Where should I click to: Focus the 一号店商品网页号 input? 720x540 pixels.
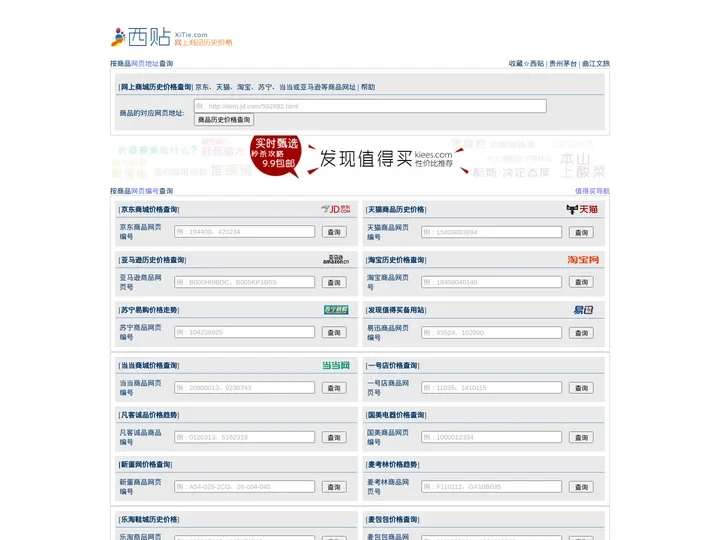491,388
